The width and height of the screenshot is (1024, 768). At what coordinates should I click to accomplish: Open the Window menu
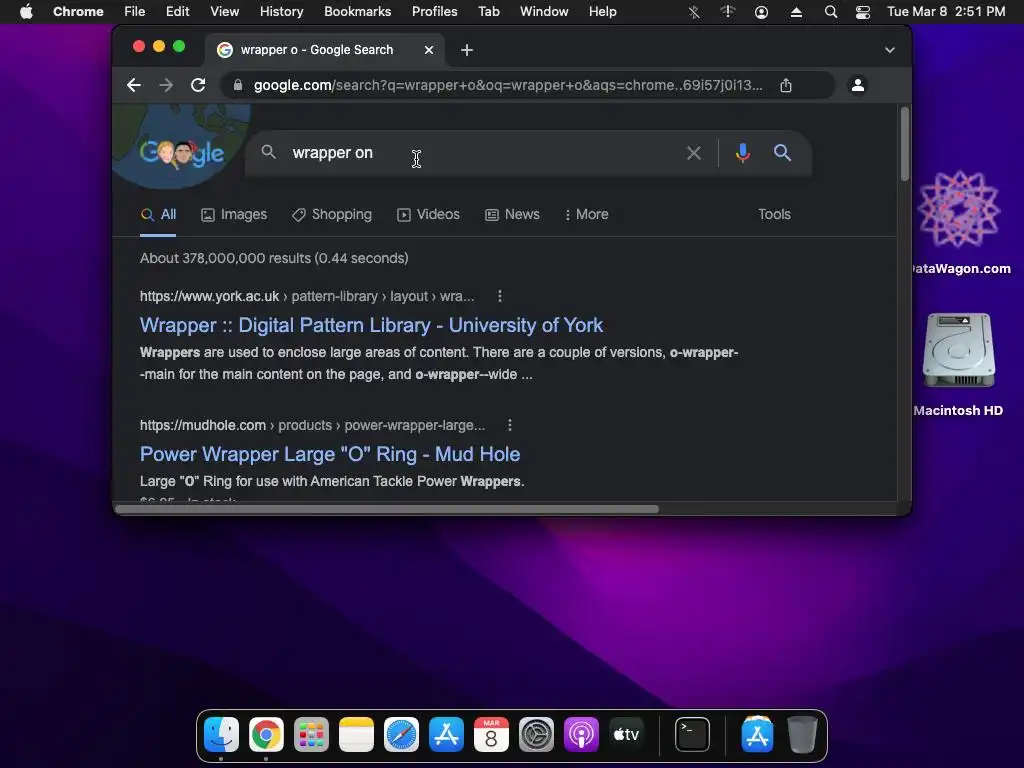pyautogui.click(x=544, y=12)
